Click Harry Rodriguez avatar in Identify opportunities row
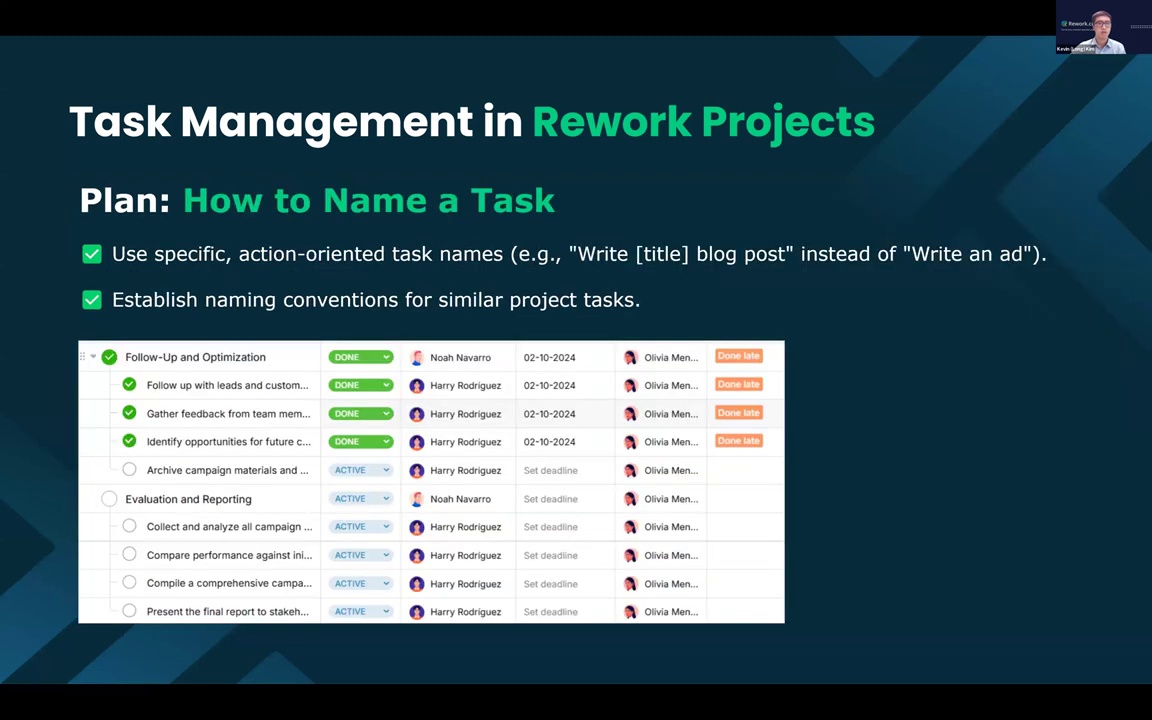The width and height of the screenshot is (1152, 720). (417, 442)
